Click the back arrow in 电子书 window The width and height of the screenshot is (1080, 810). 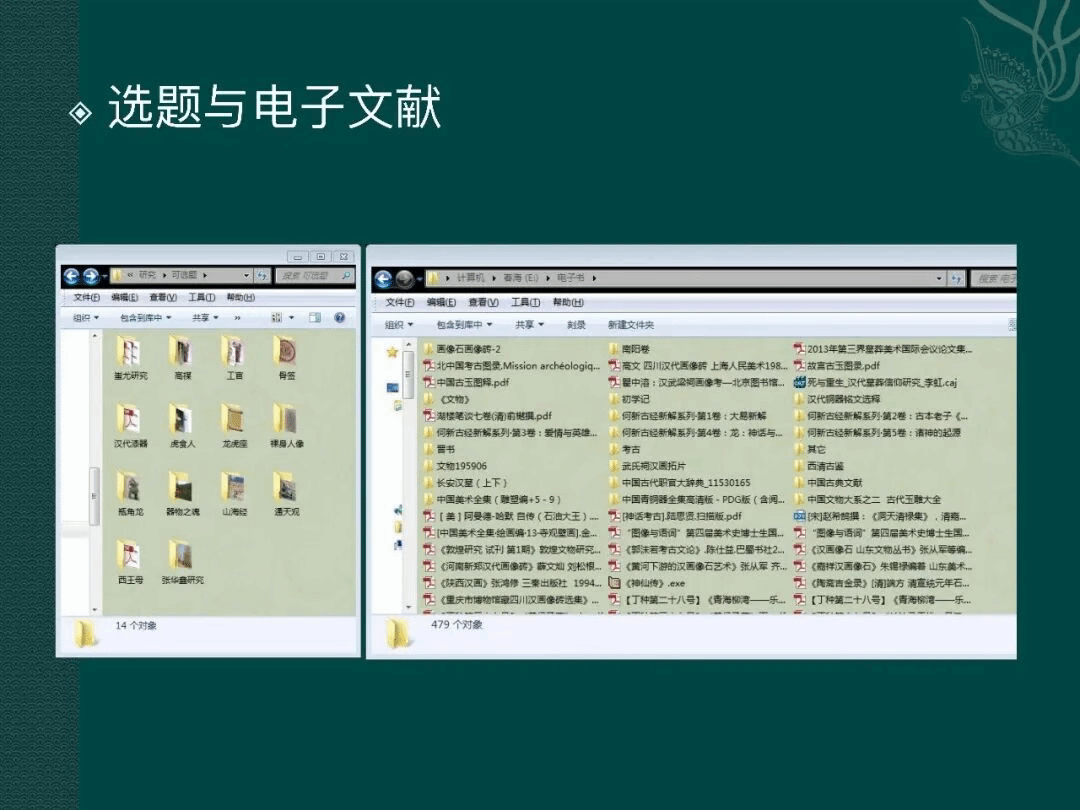(x=382, y=278)
